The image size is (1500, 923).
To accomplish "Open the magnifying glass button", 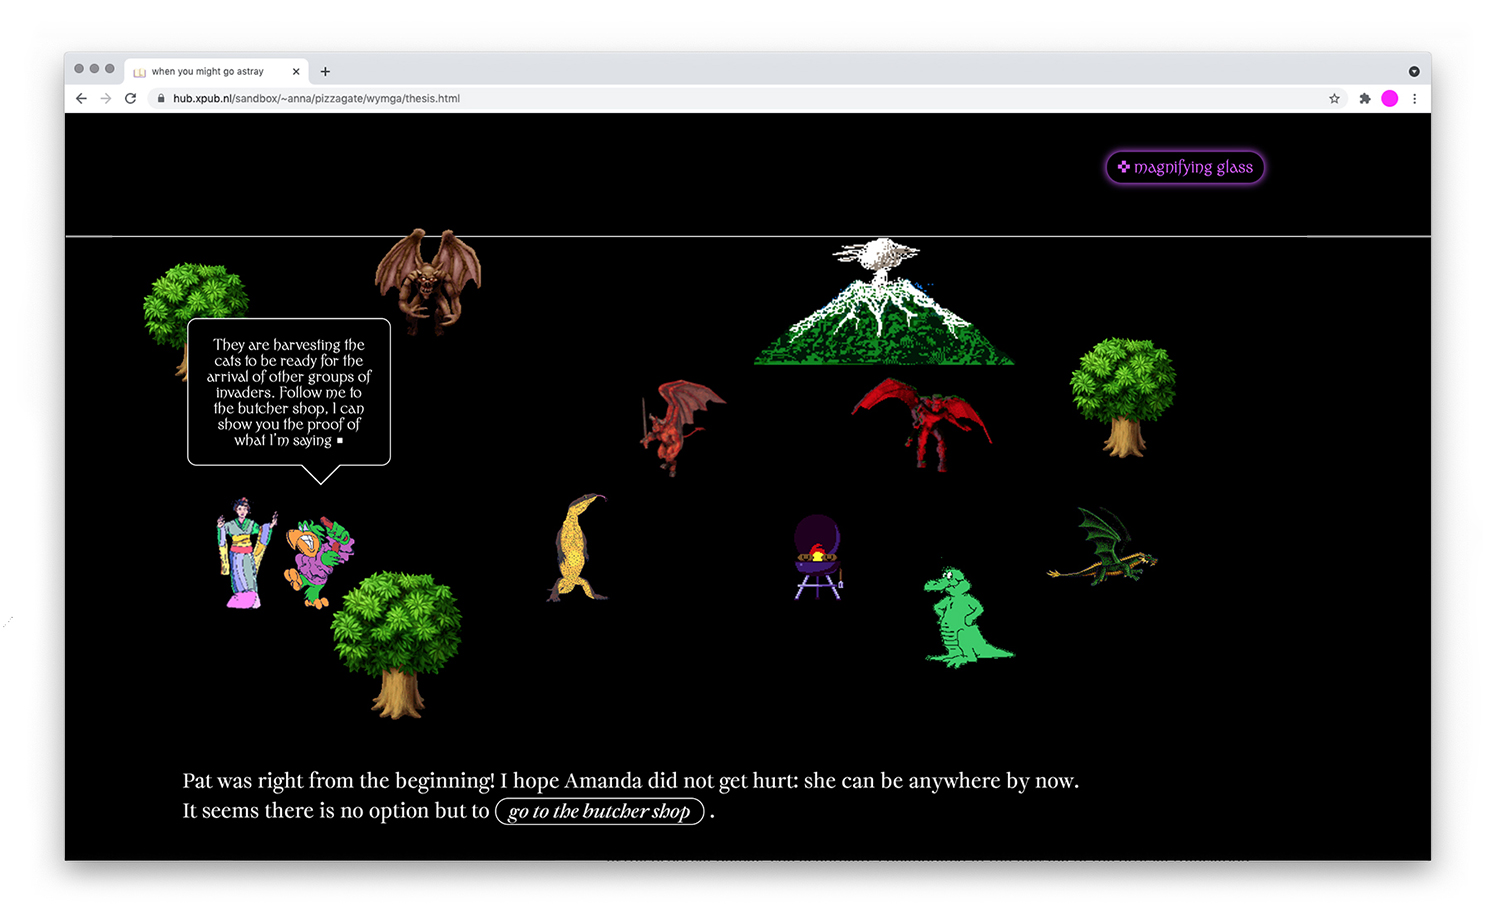I will pos(1185,167).
